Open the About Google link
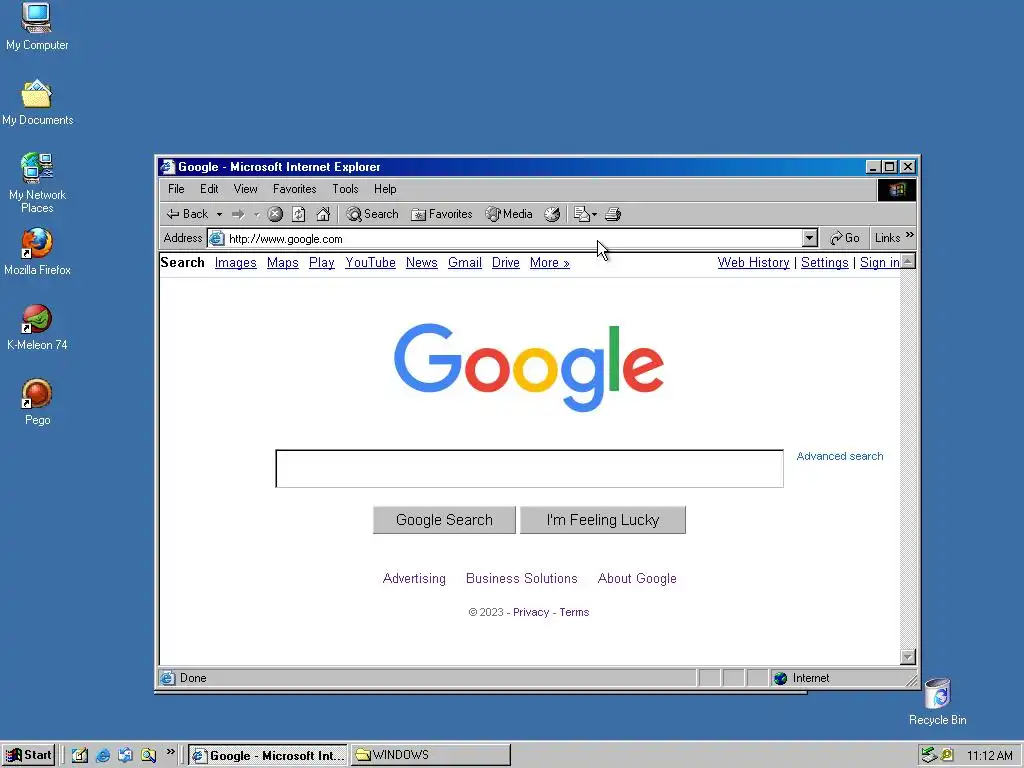The height and width of the screenshot is (768, 1024). point(637,579)
